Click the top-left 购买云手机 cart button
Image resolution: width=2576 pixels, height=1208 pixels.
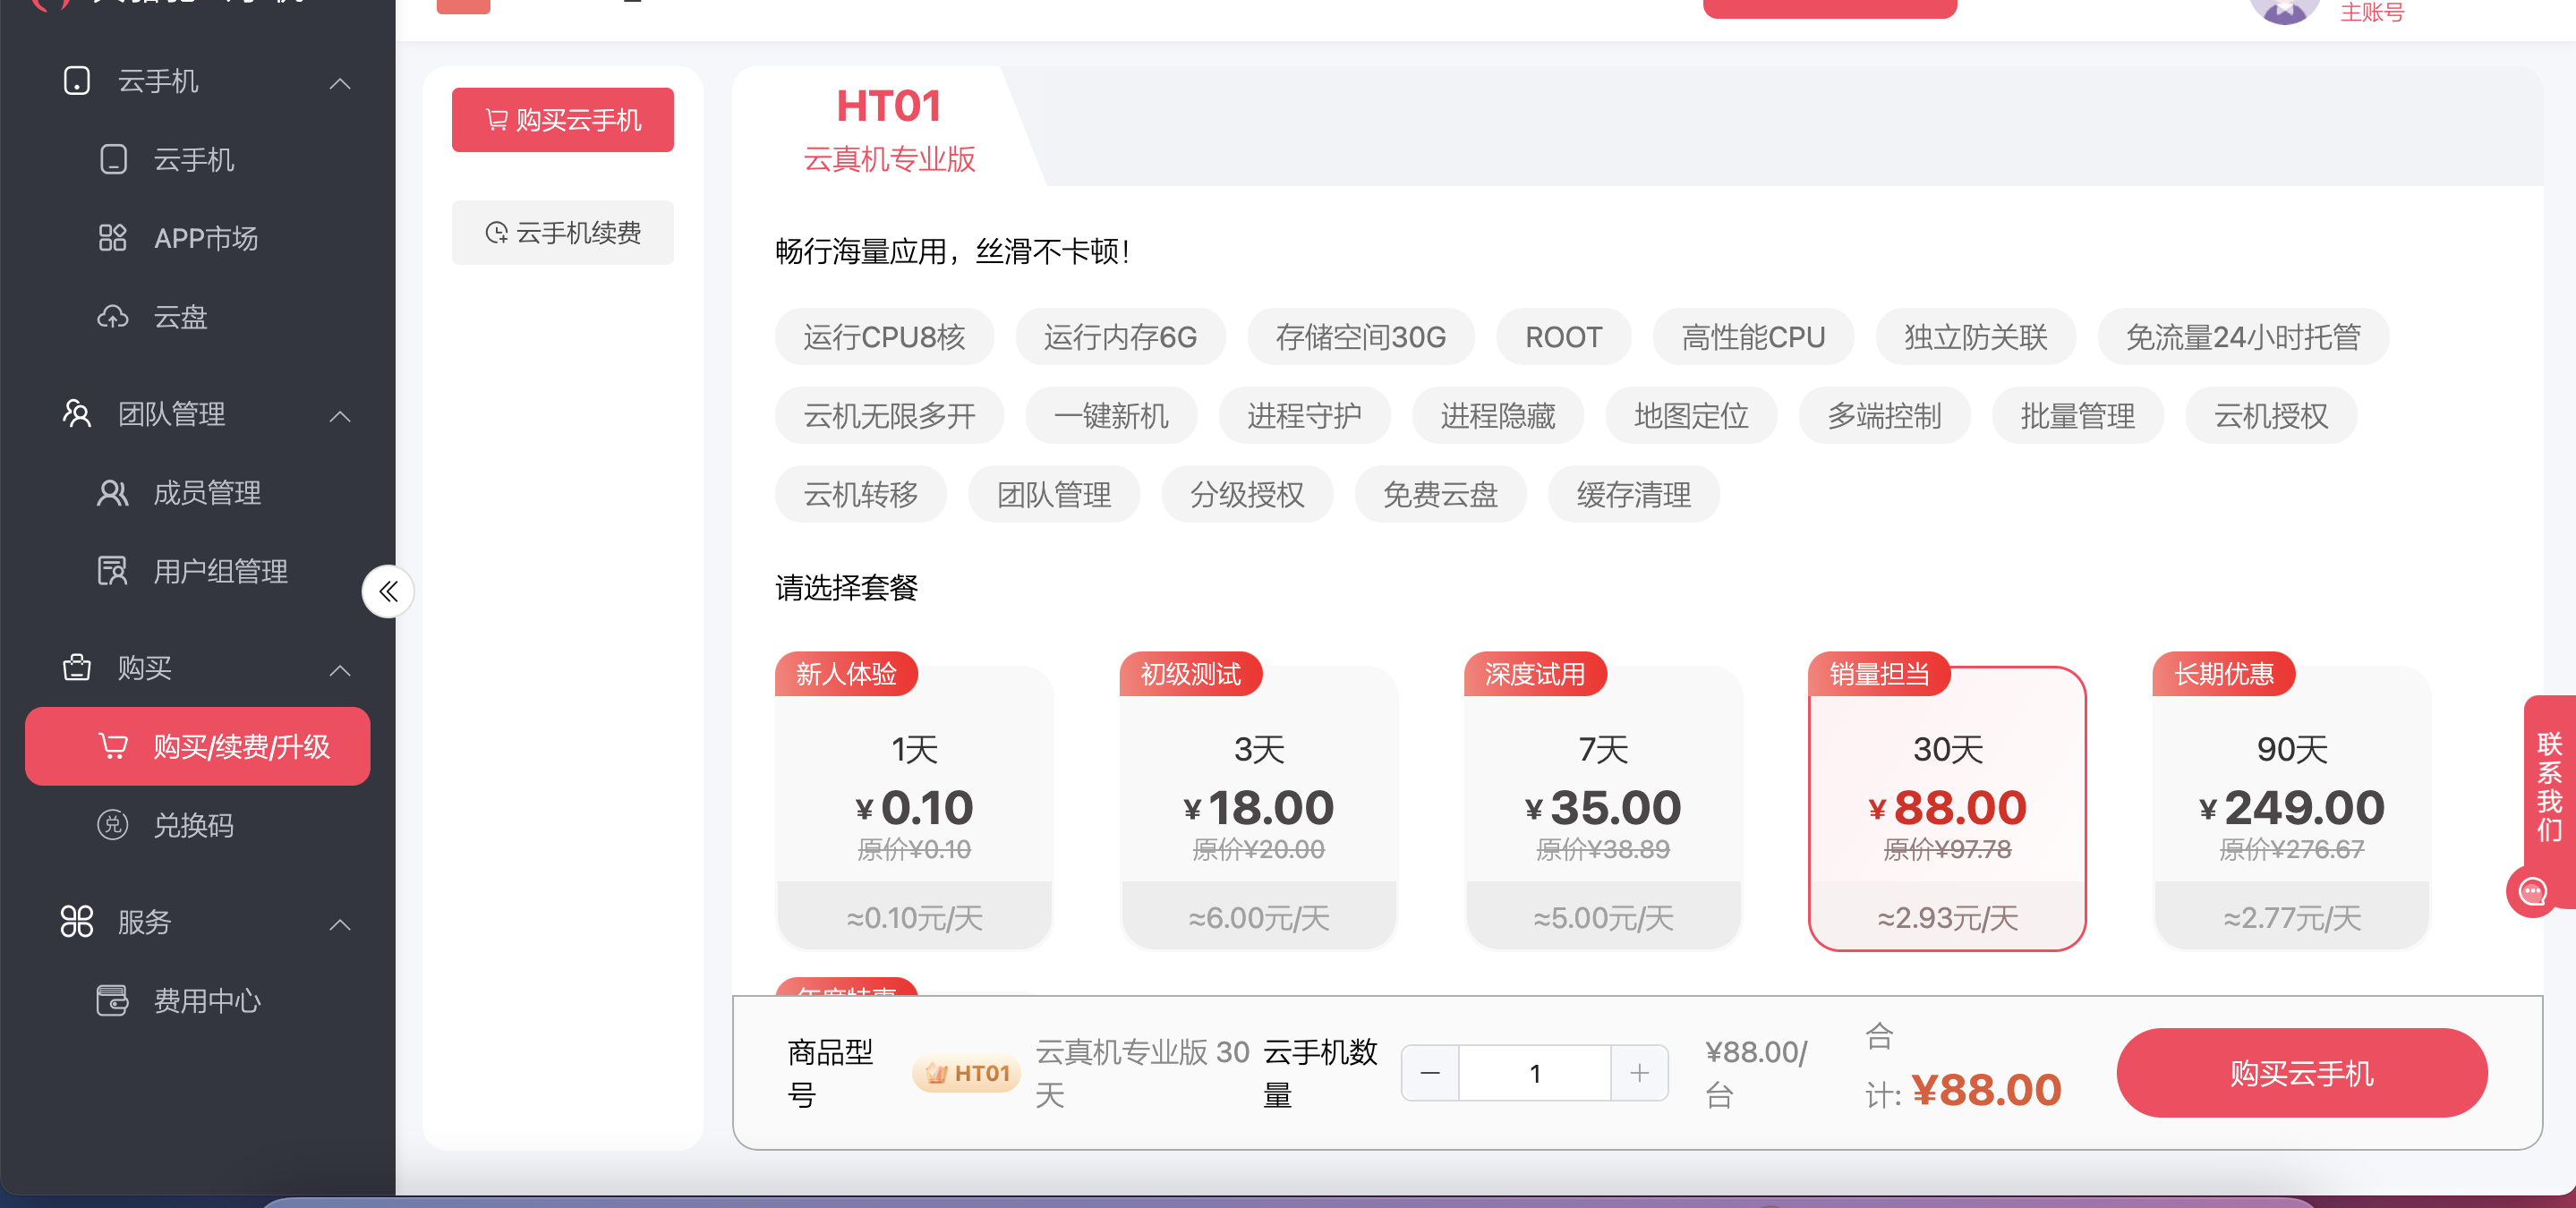[563, 120]
